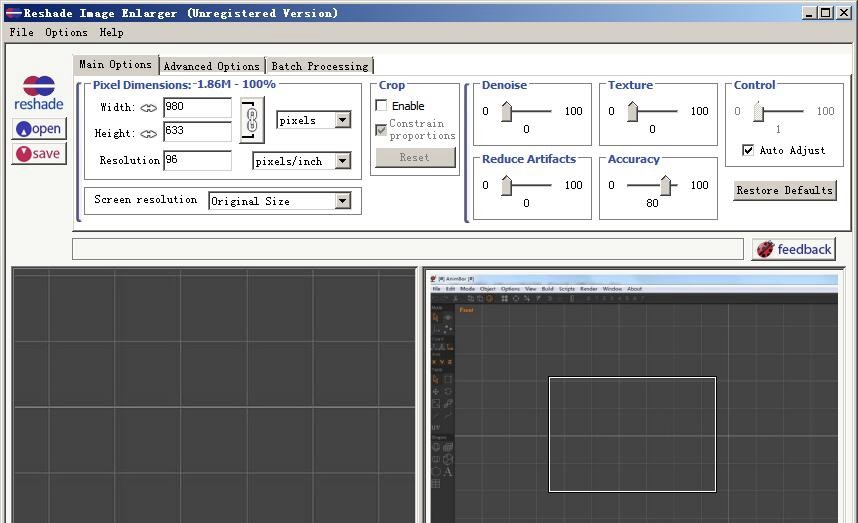Screen dimensions: 858x523
Task: Expand the Screen resolution Original Size dropdown
Action: pos(343,201)
